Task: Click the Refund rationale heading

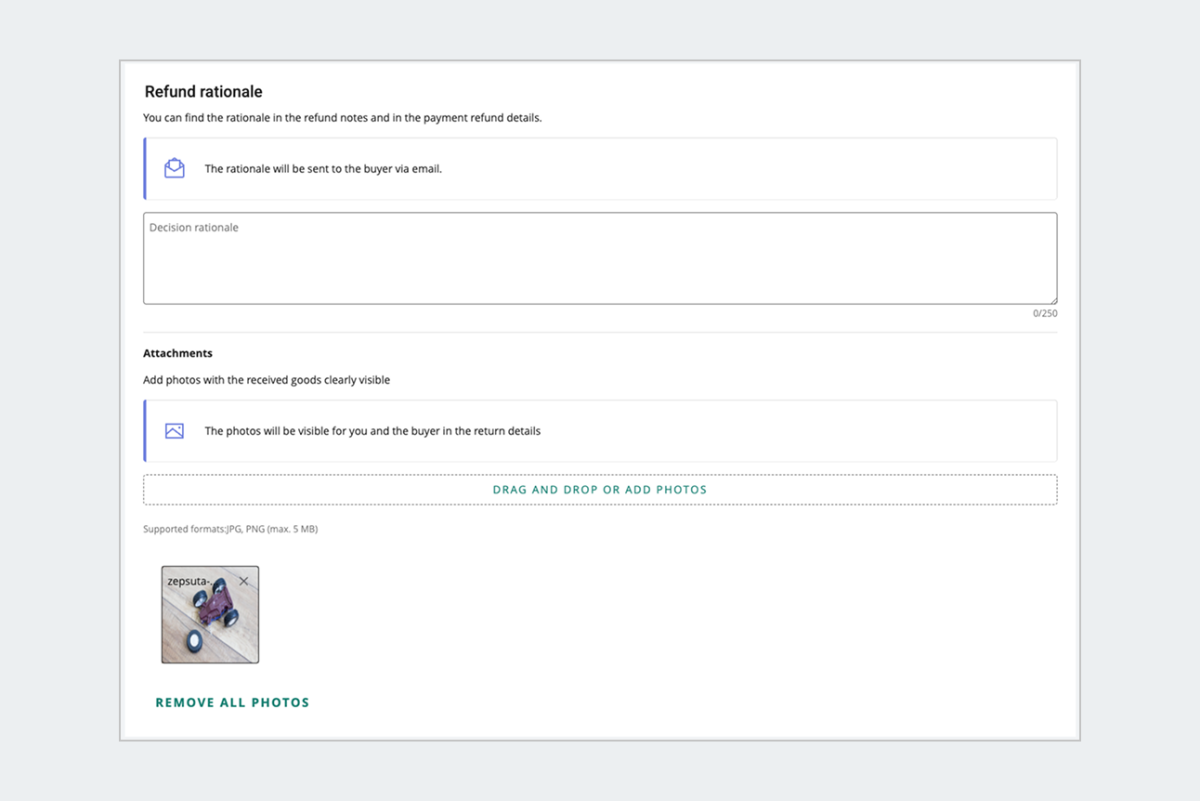Action: pyautogui.click(x=202, y=91)
